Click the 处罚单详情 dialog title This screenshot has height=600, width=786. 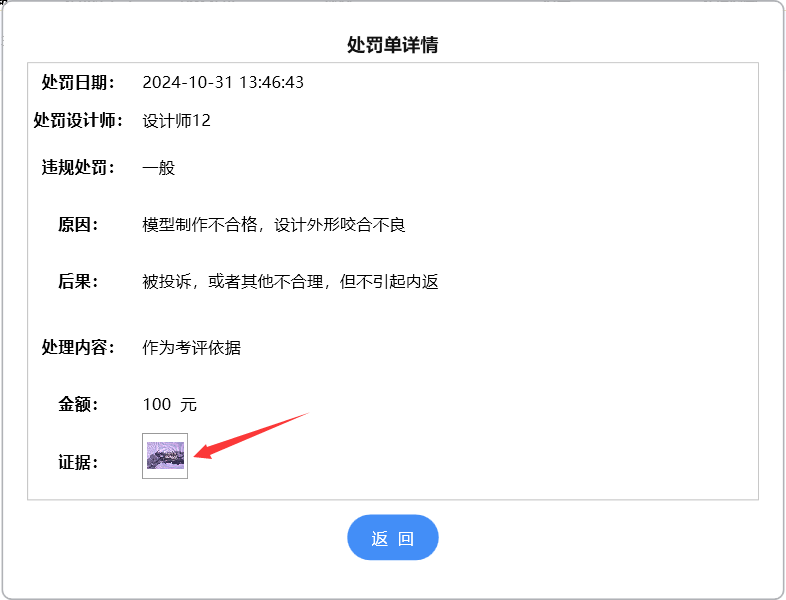392,45
